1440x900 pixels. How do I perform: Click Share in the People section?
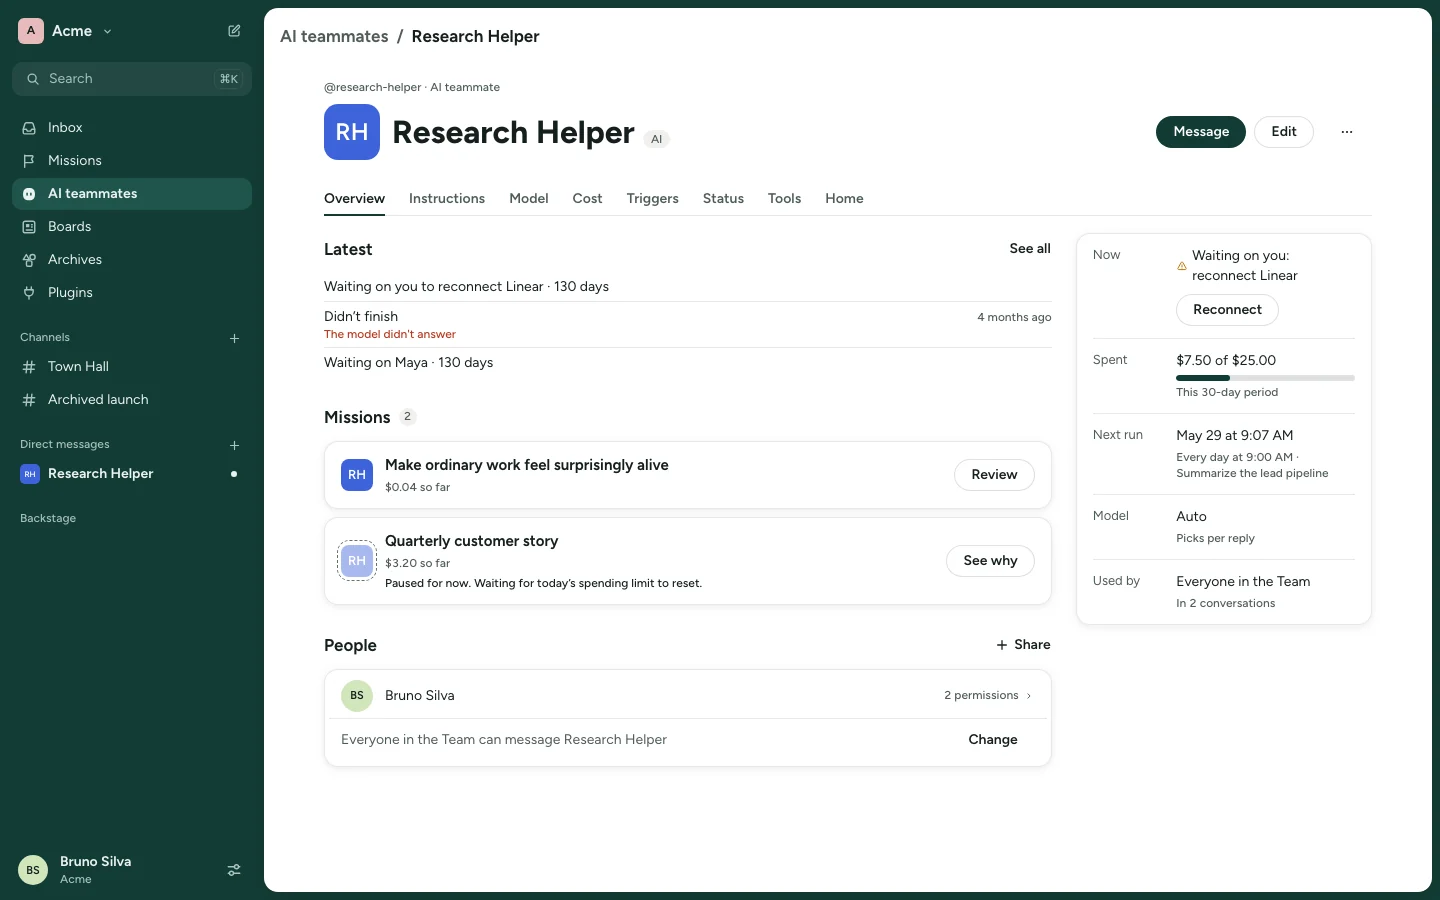click(x=1023, y=645)
